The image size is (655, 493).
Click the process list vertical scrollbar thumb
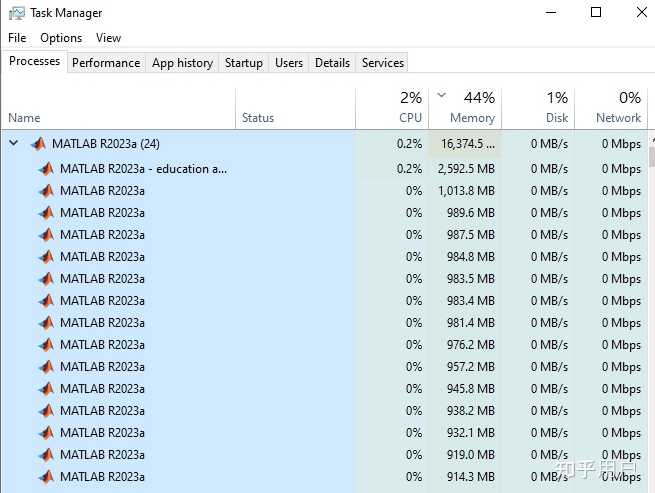pyautogui.click(x=652, y=158)
